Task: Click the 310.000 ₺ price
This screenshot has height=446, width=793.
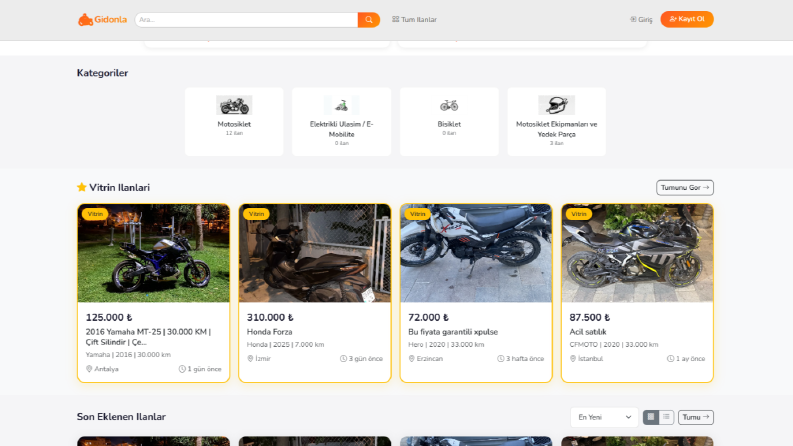Action: point(270,318)
